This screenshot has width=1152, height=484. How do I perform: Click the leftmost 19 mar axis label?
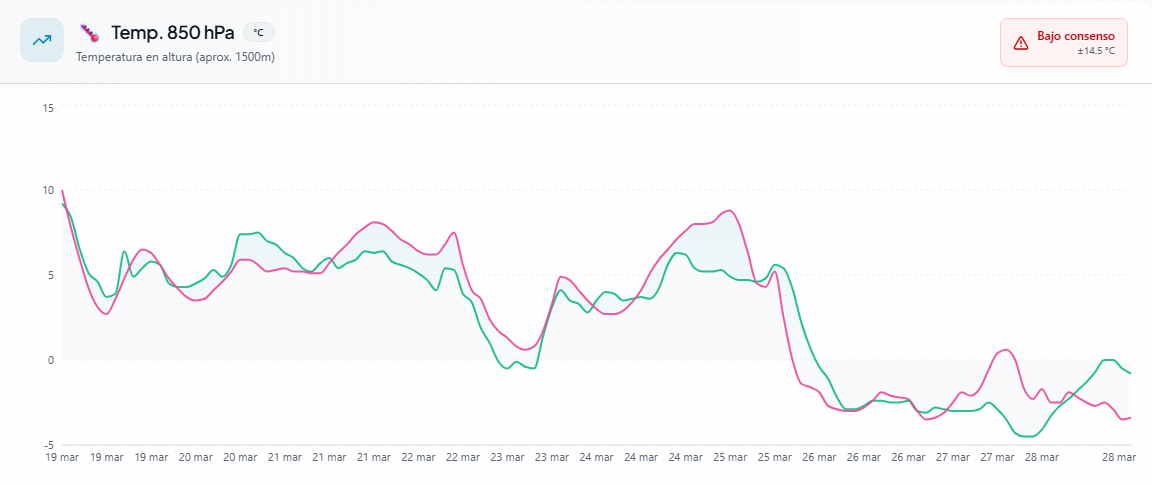(62, 458)
